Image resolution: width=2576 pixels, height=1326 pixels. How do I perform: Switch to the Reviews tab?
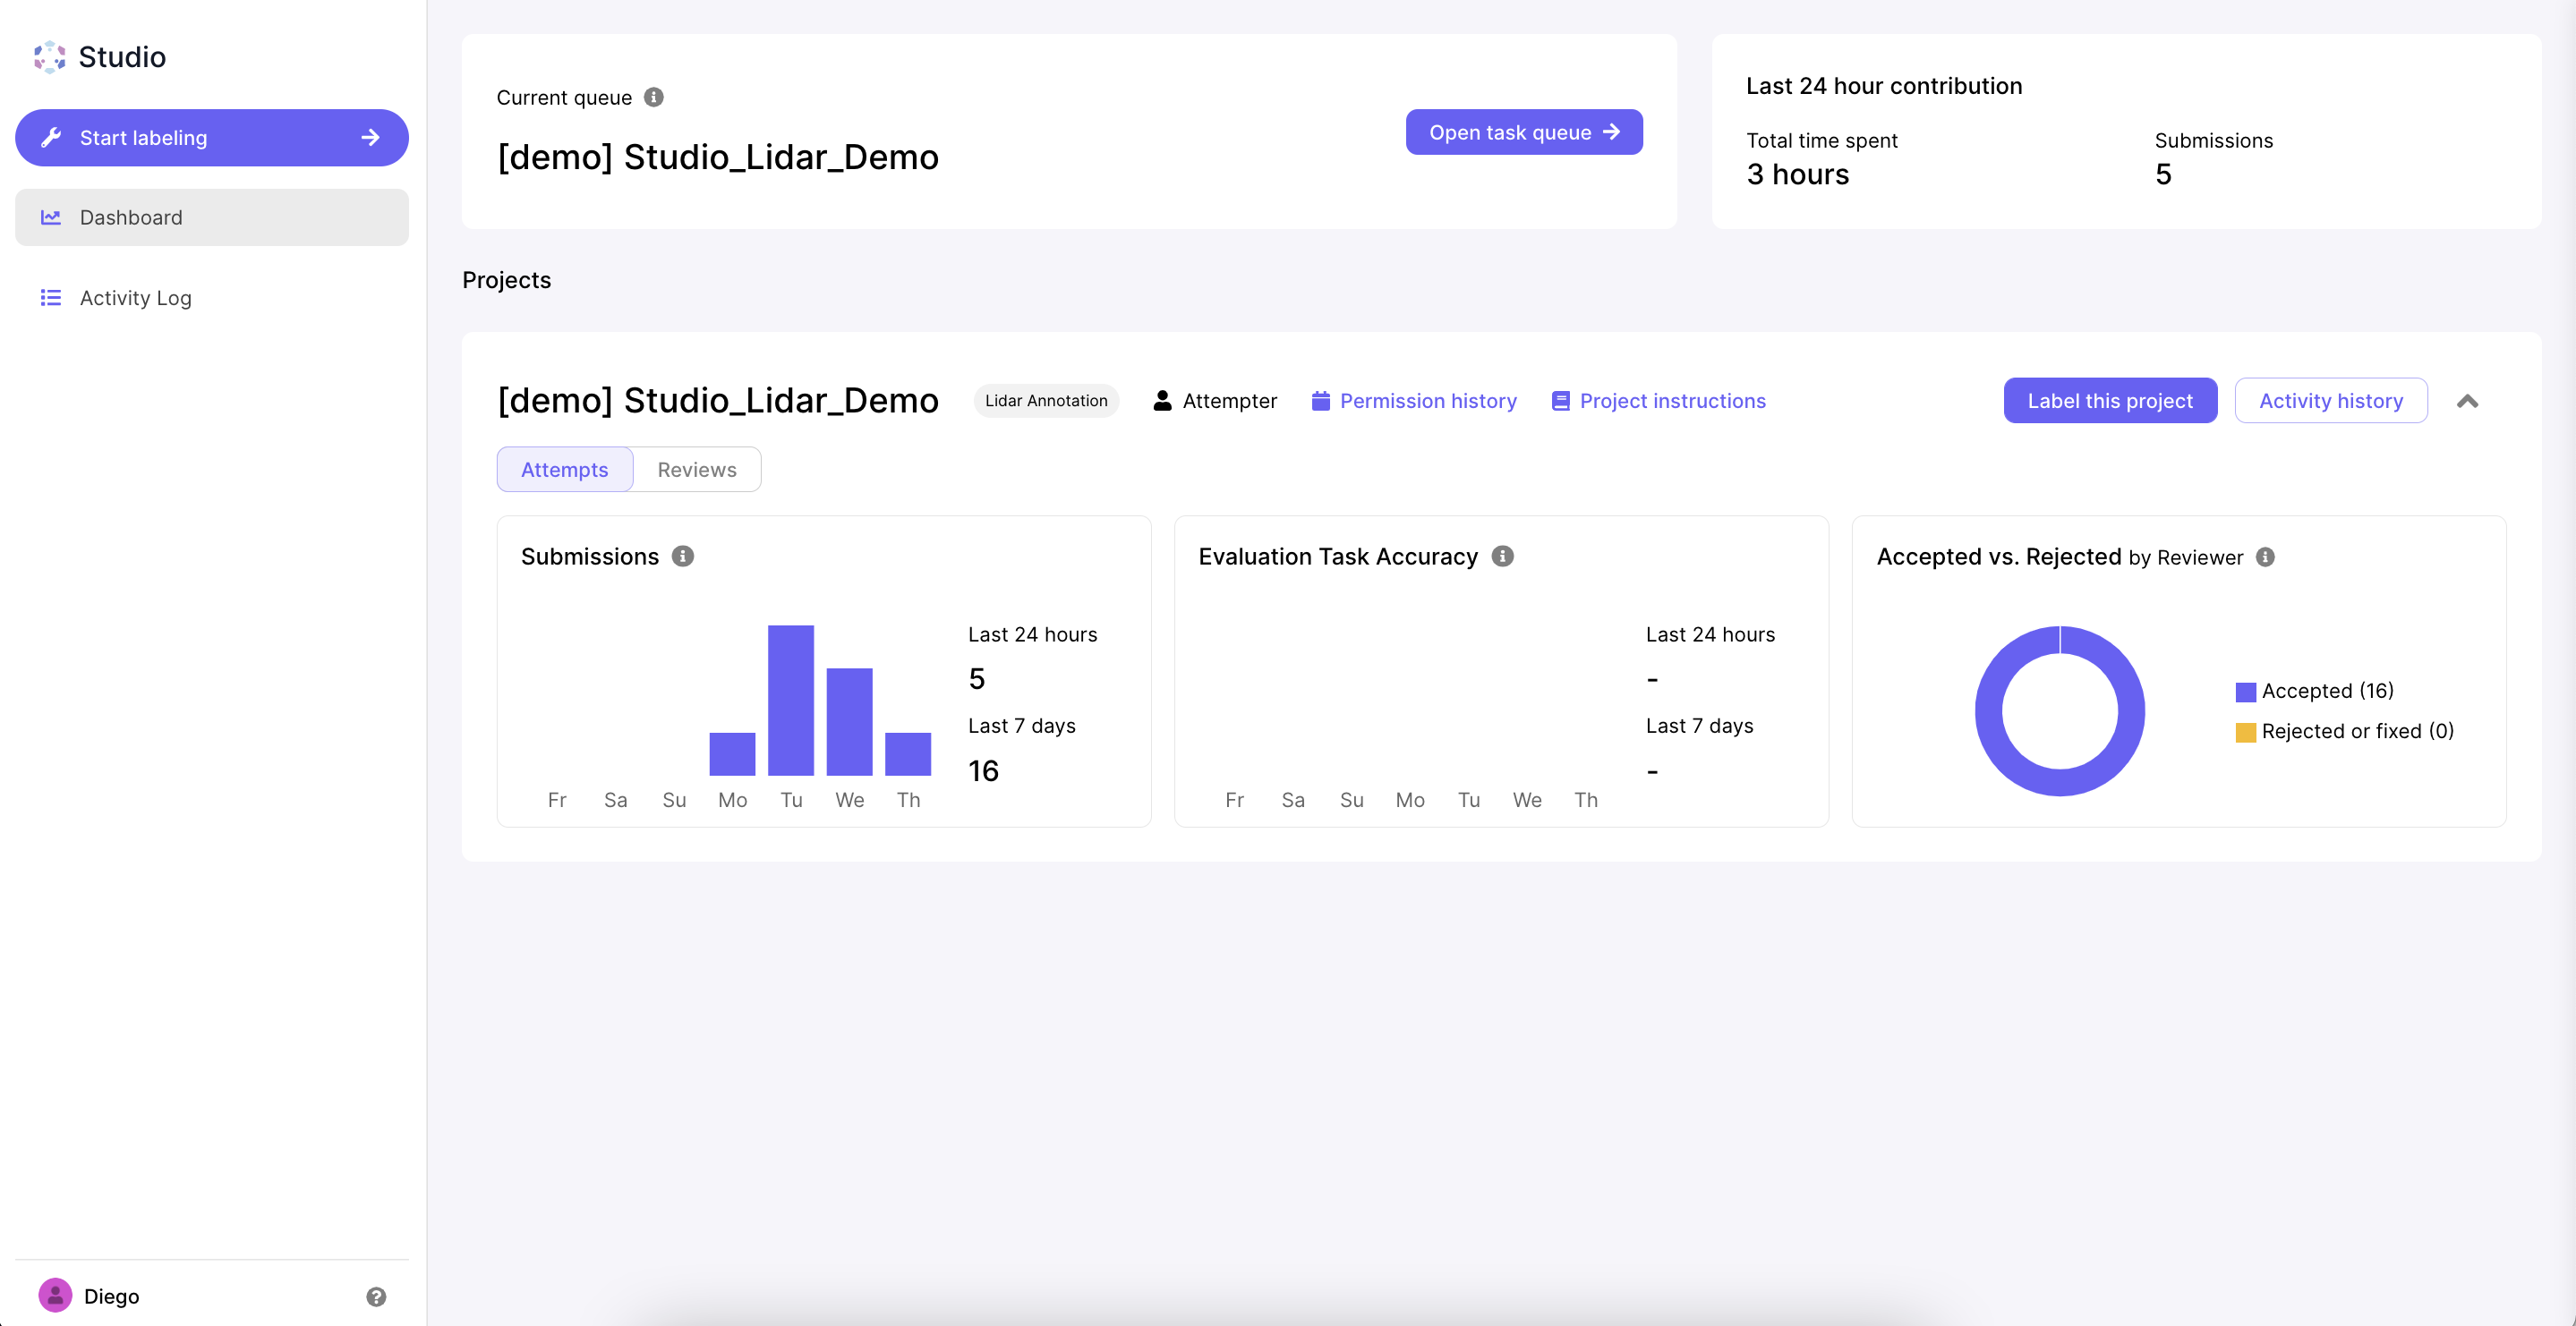pos(696,469)
